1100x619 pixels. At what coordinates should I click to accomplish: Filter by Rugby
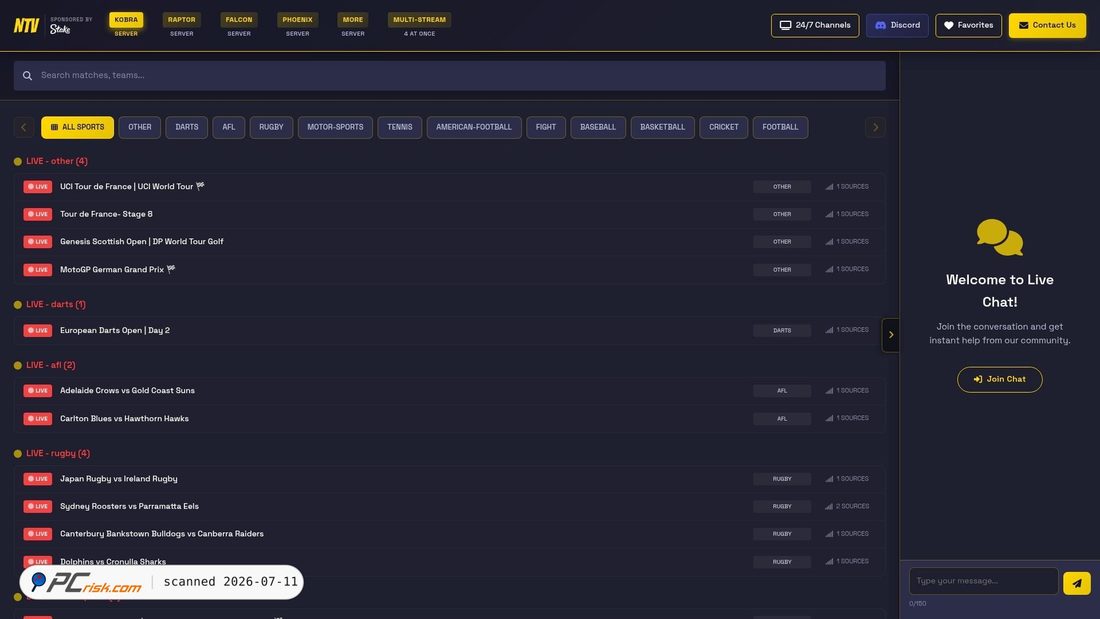click(x=271, y=127)
